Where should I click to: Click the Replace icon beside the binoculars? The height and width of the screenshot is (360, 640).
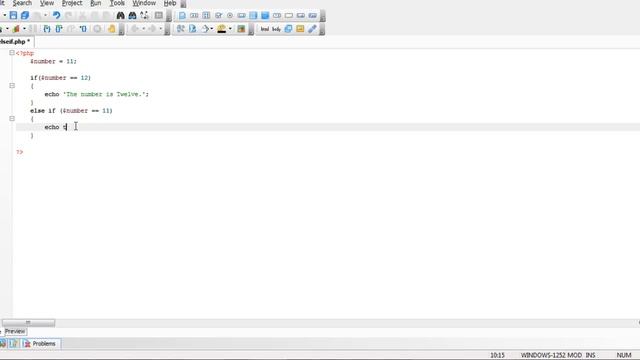pyautogui.click(x=144, y=16)
